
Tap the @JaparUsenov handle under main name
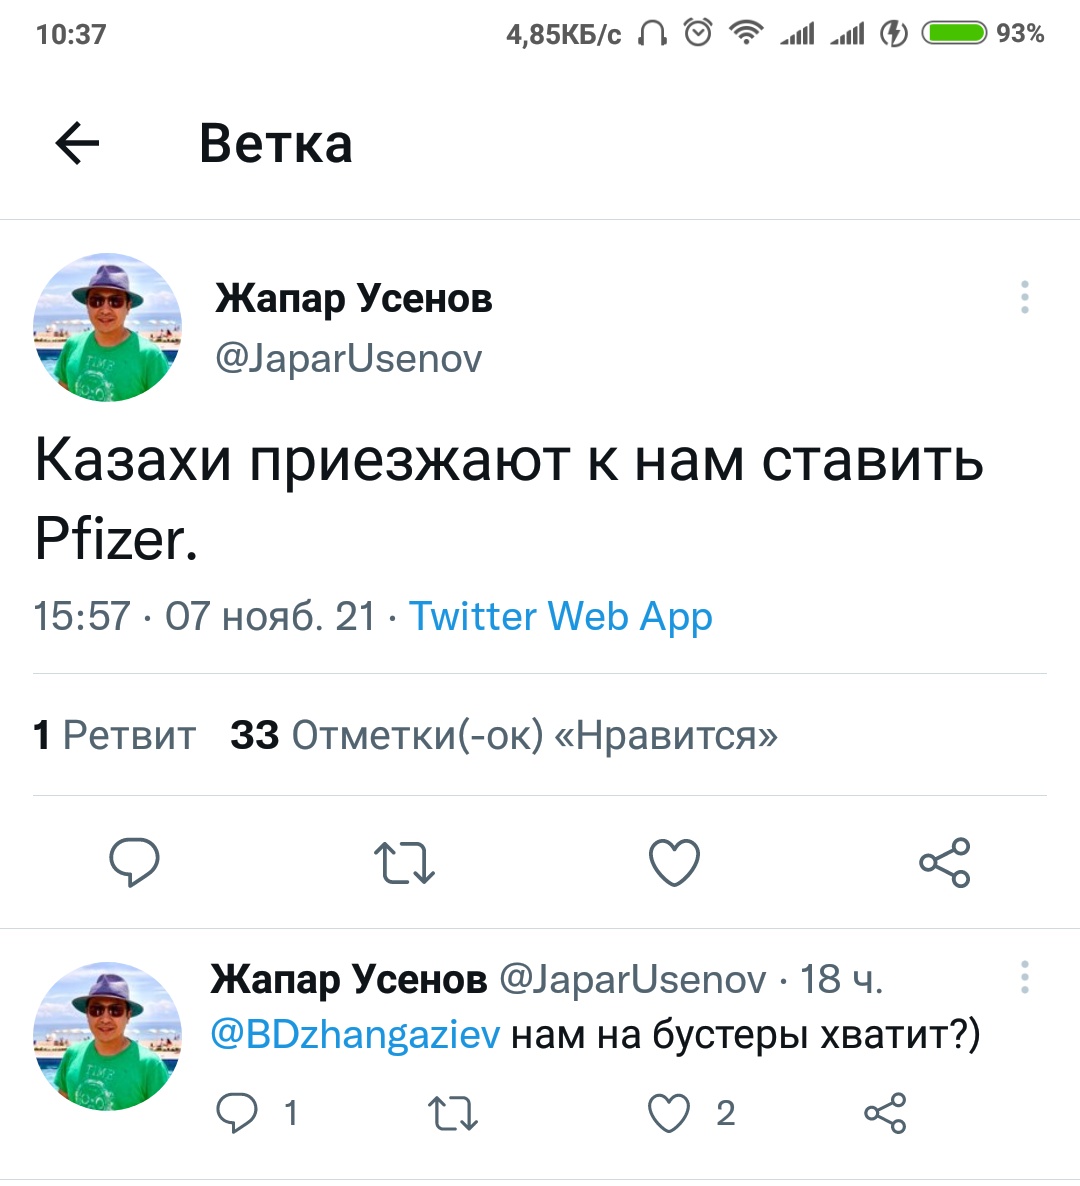(348, 358)
